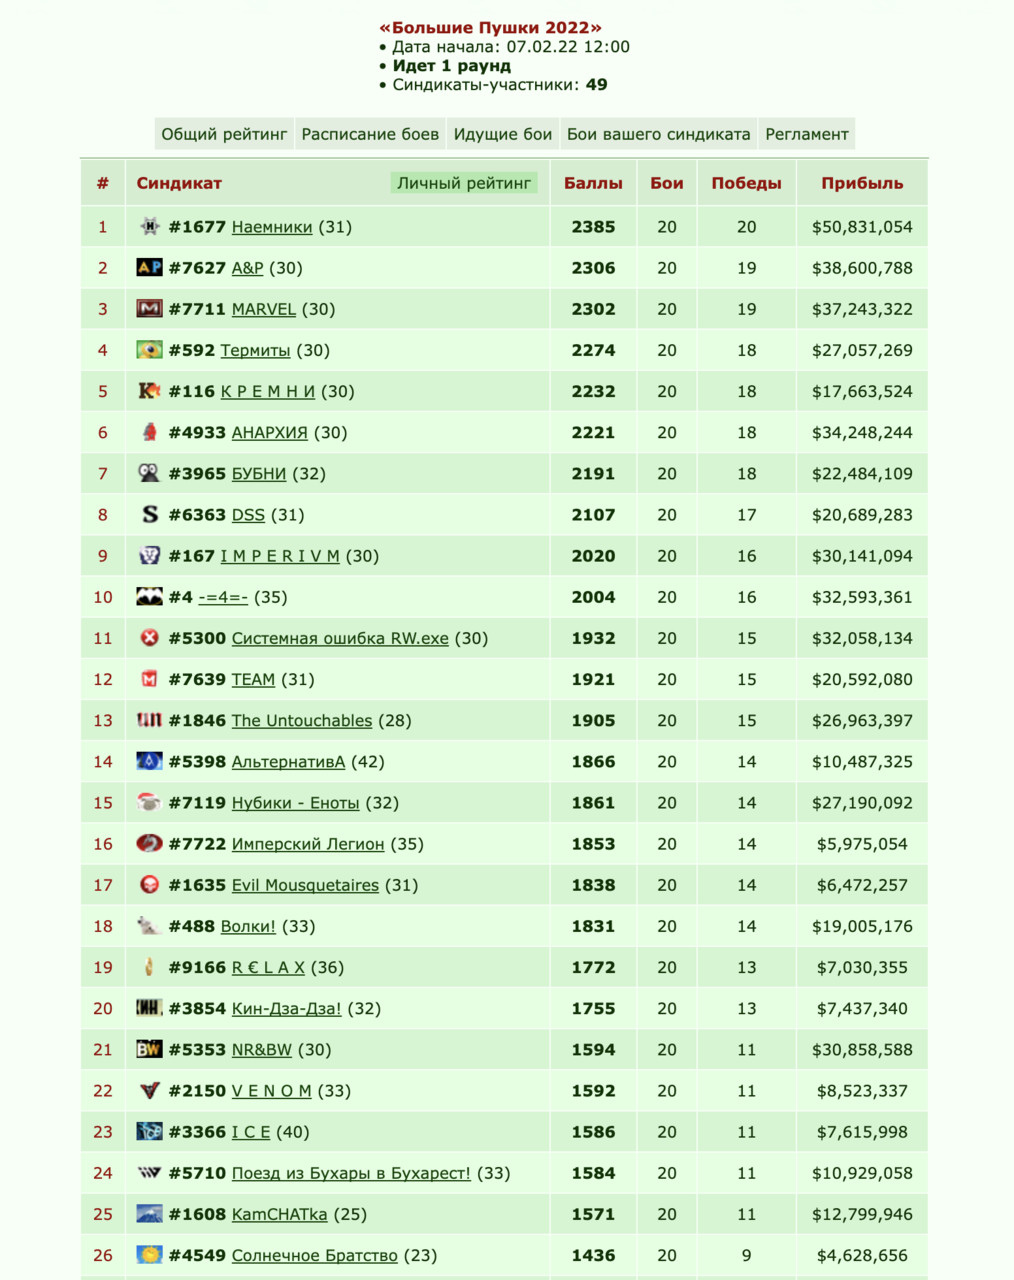1014x1280 pixels.
Task: Open the I C E syndicate link
Action: click(x=251, y=1132)
